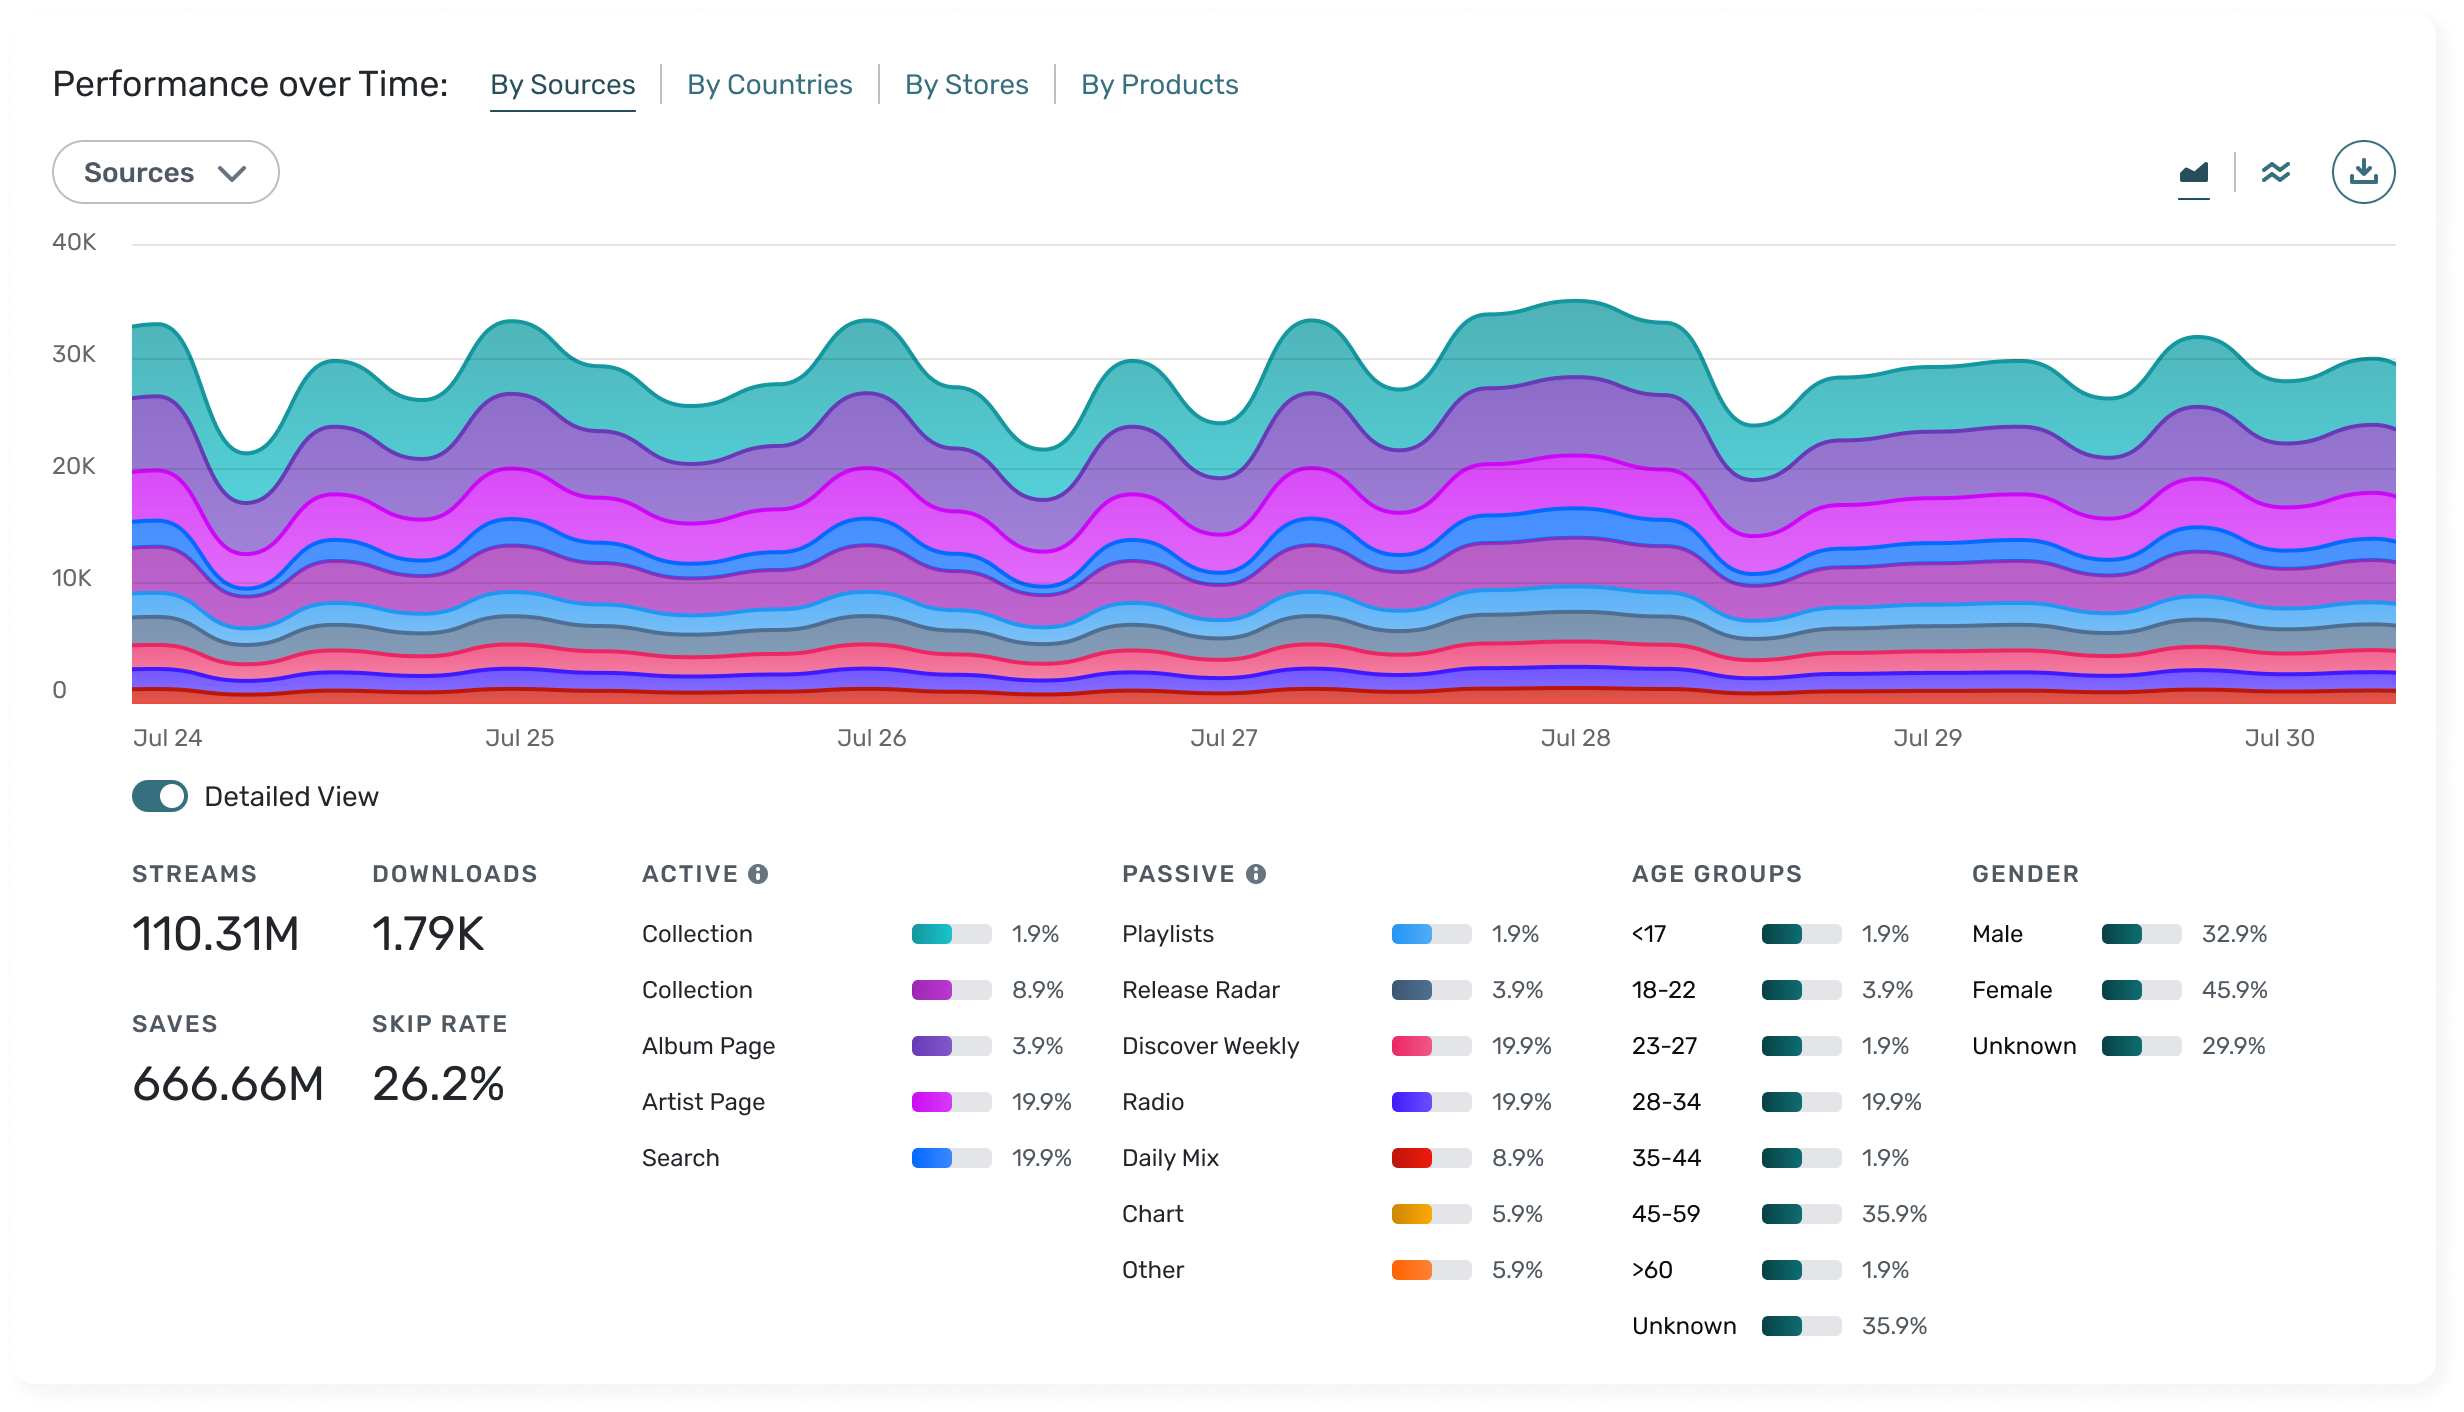Click the Chart yellow color swatch
This screenshot has height=1412, width=2464.
coord(1412,1214)
